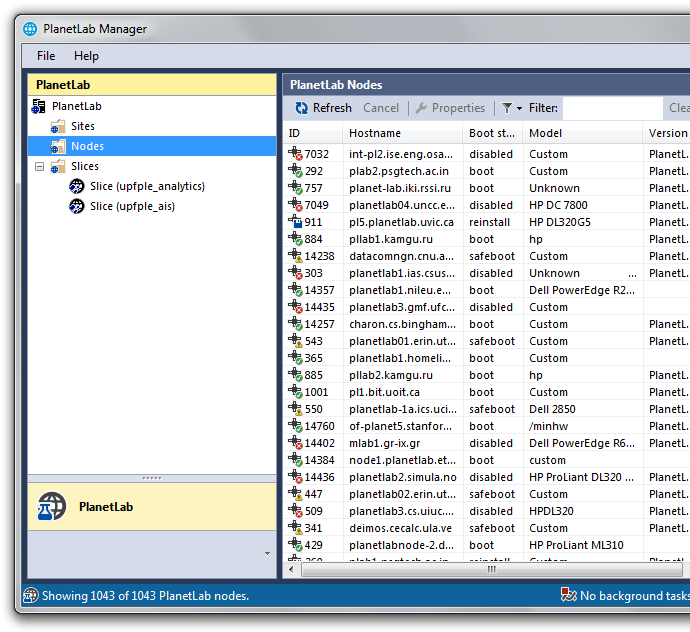Click the status bar PlanetLab icon
This screenshot has height=632, width=690.
[x=31, y=595]
